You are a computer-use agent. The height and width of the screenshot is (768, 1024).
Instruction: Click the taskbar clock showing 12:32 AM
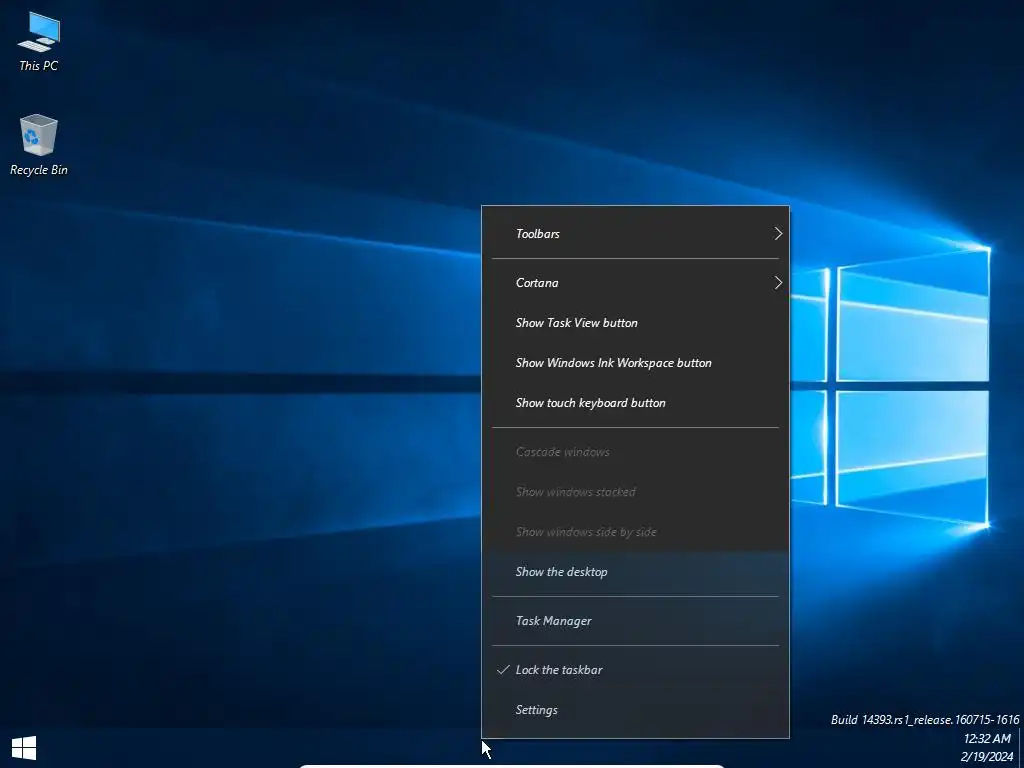(x=987, y=739)
